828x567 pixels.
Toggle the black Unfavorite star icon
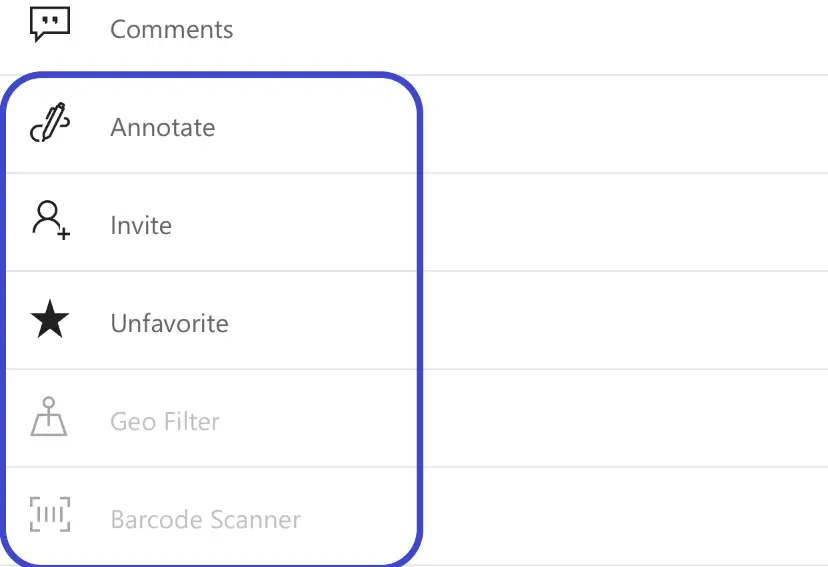(50, 319)
